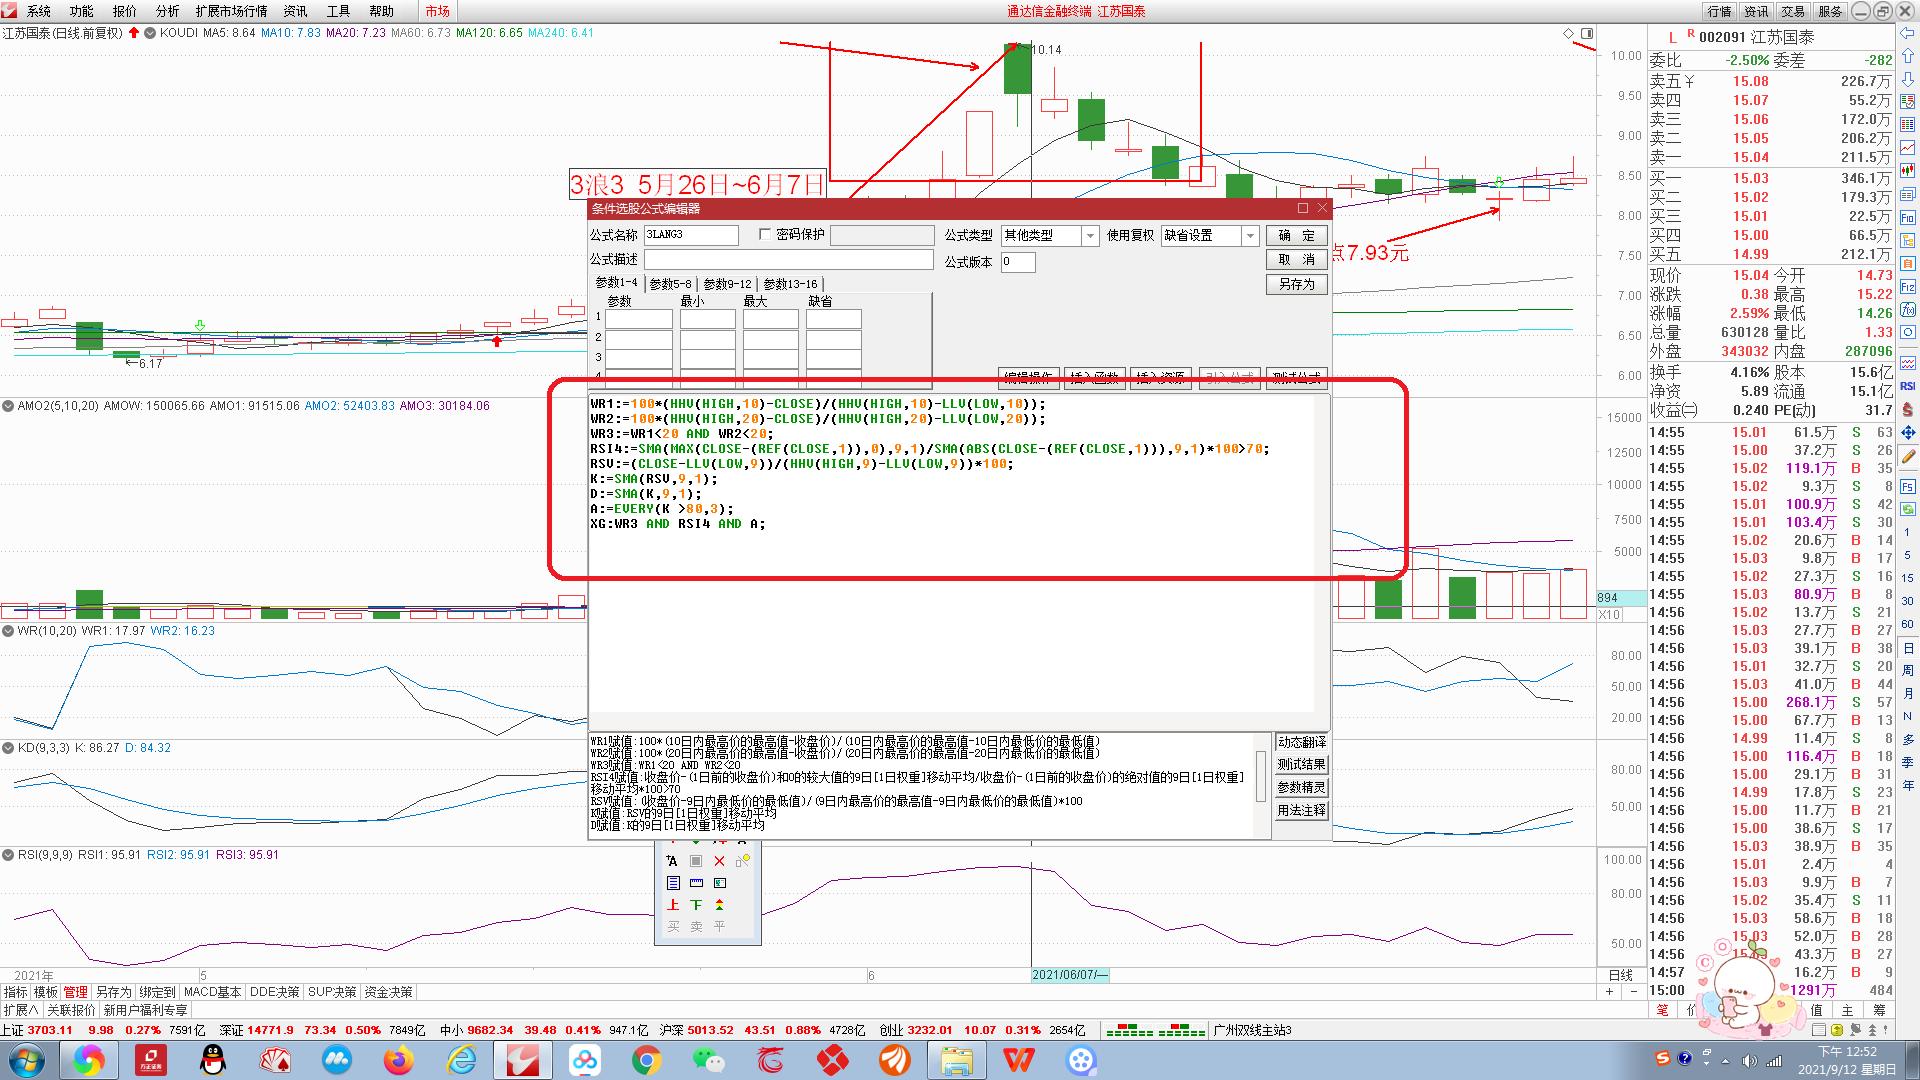This screenshot has width=1920, height=1080.
Task: Click the red X delete drawing tool
Action: pyautogui.click(x=719, y=861)
